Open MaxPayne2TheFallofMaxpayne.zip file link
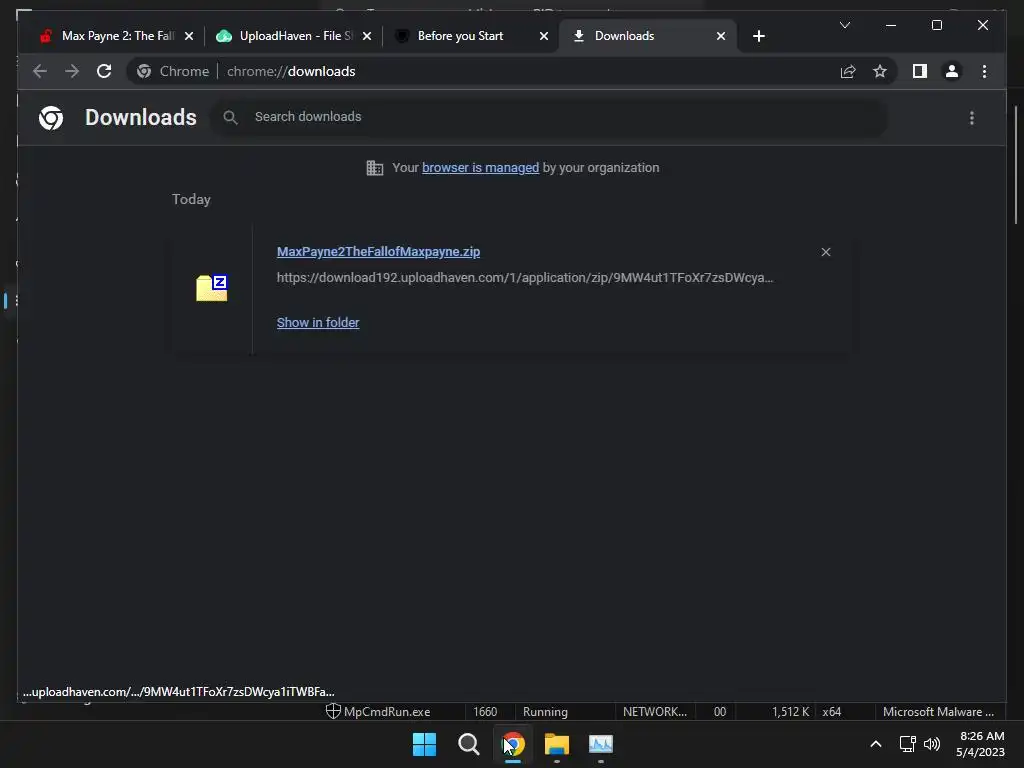The height and width of the screenshot is (768, 1024). point(378,251)
